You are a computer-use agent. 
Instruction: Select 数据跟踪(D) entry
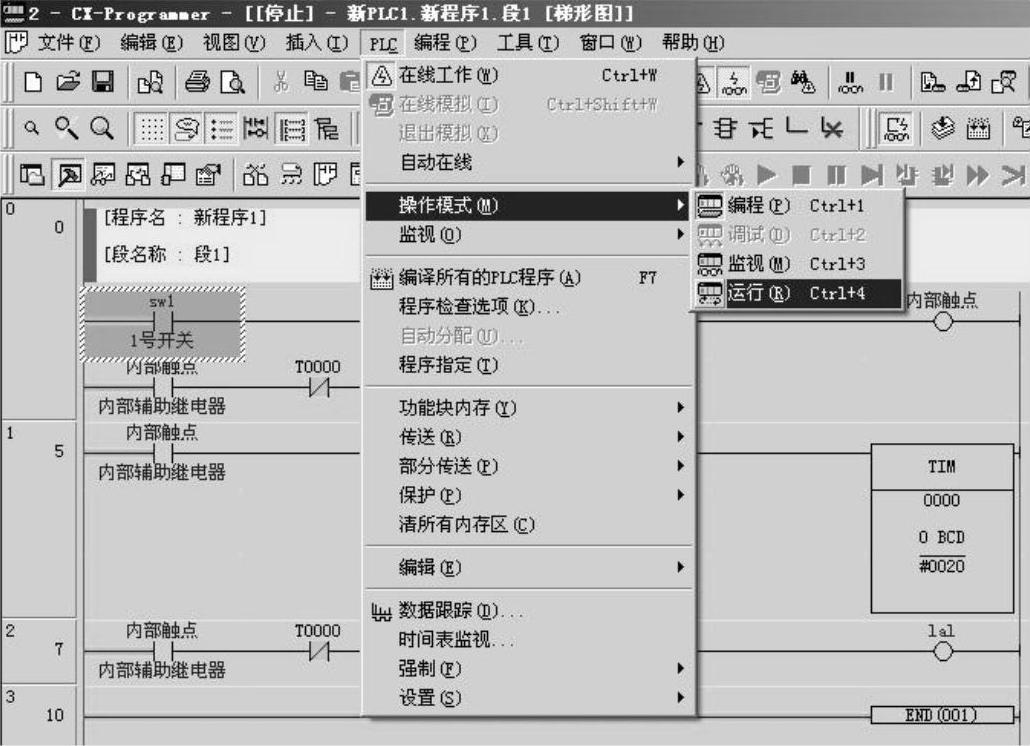coord(529,611)
